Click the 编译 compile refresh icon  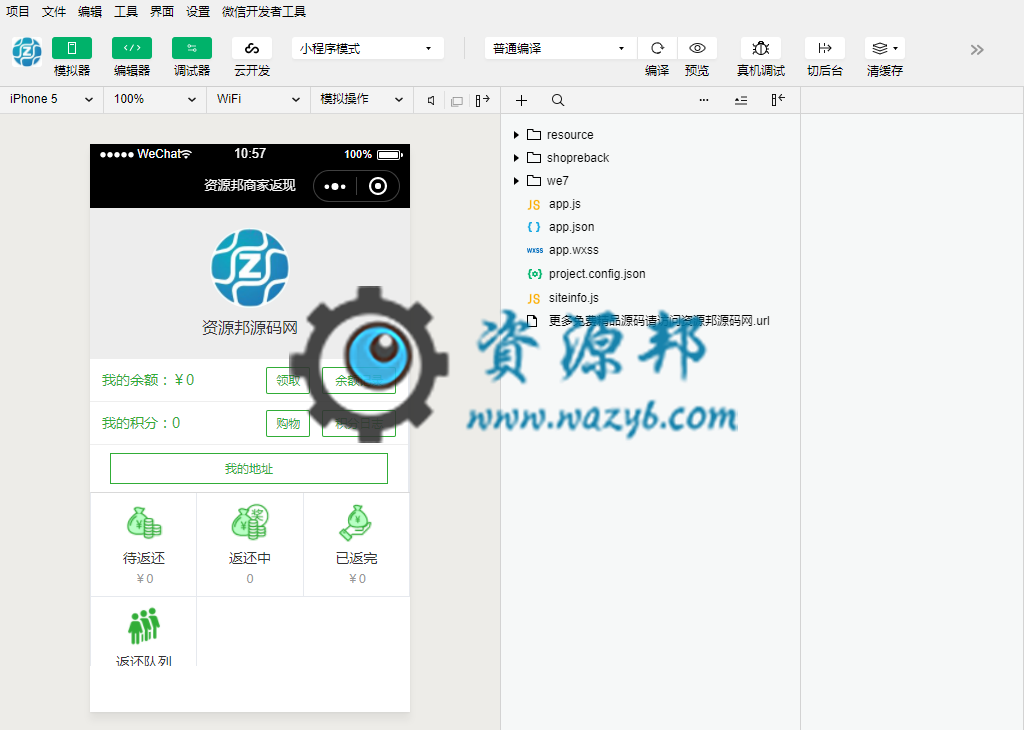click(x=657, y=48)
